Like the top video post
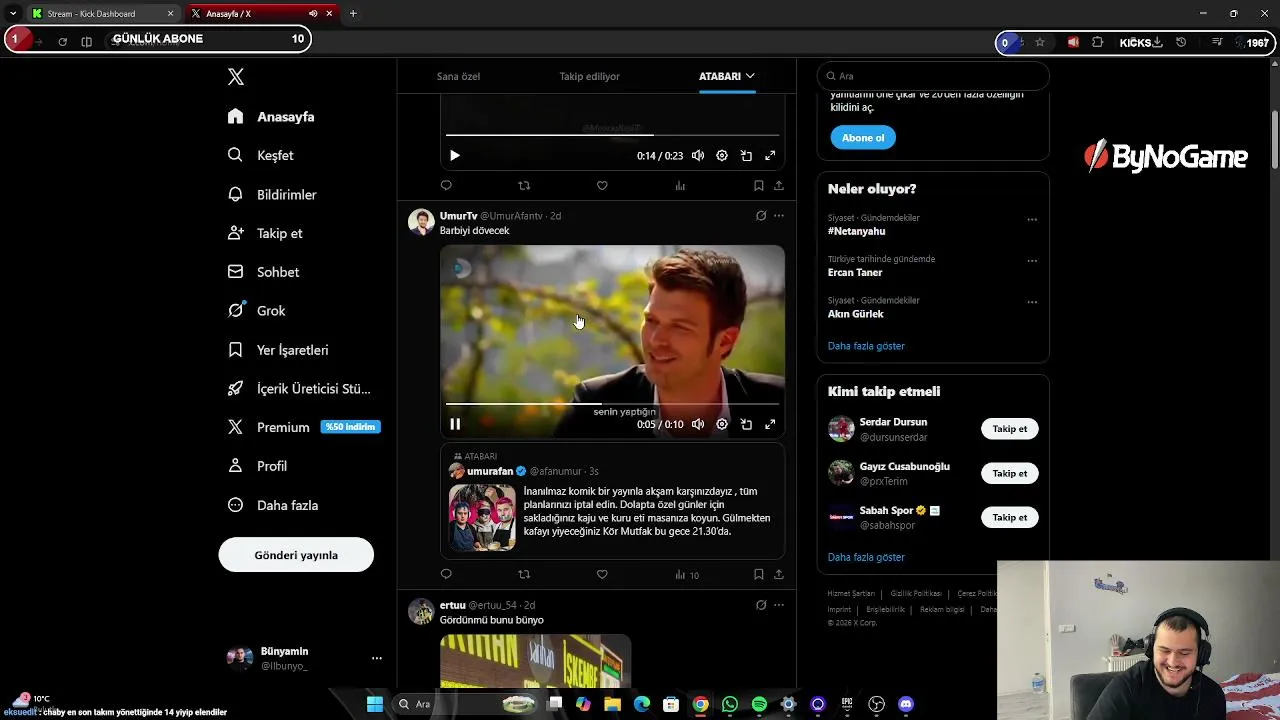1280x720 pixels. (602, 186)
